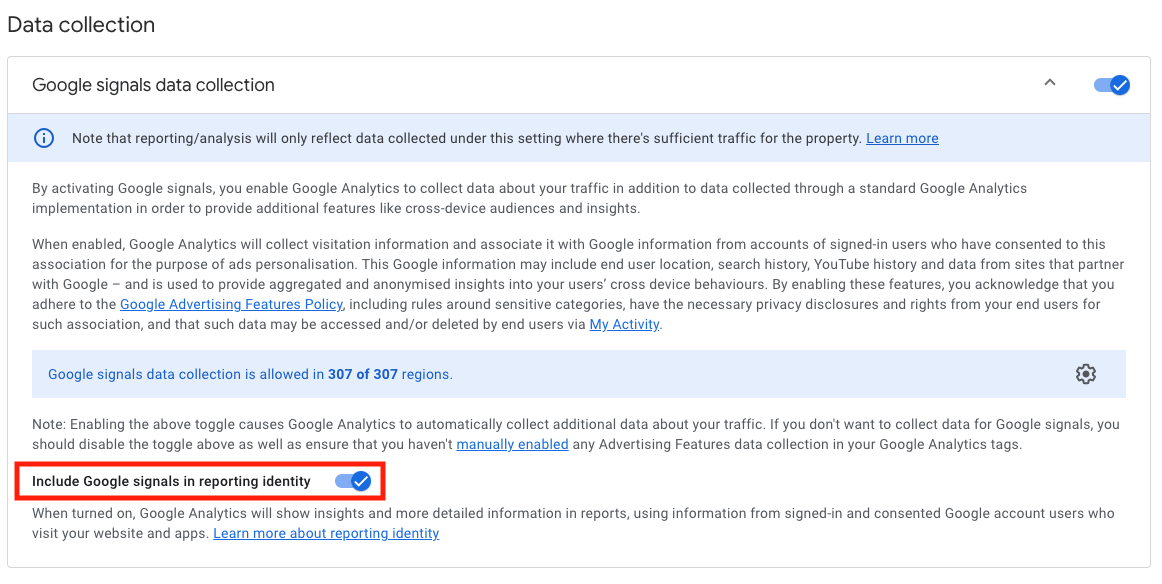
Task: Open the Google Advertising Features Policy link
Action: coord(231,305)
